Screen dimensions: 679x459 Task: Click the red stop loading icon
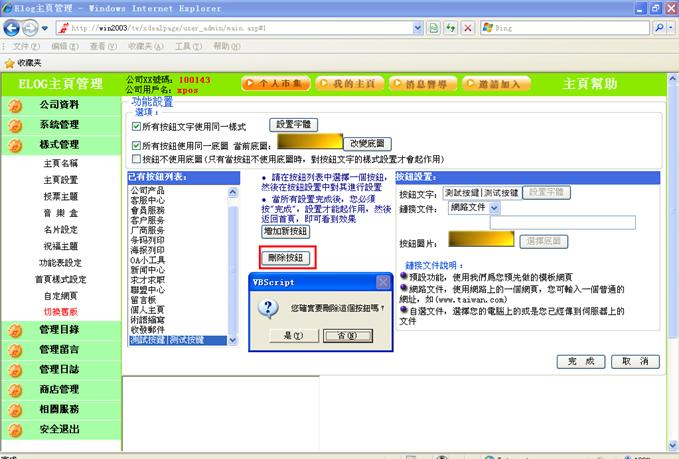tap(467, 28)
